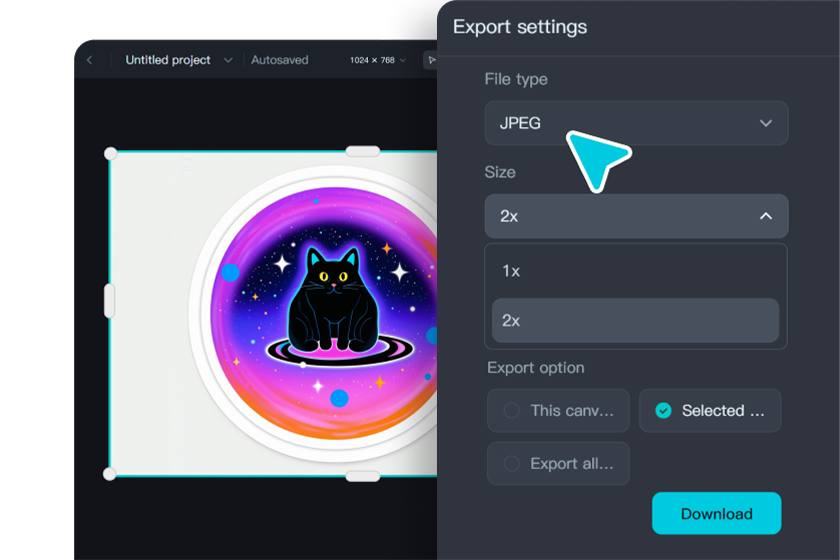Click the bottom edge selection handle

pos(363,476)
